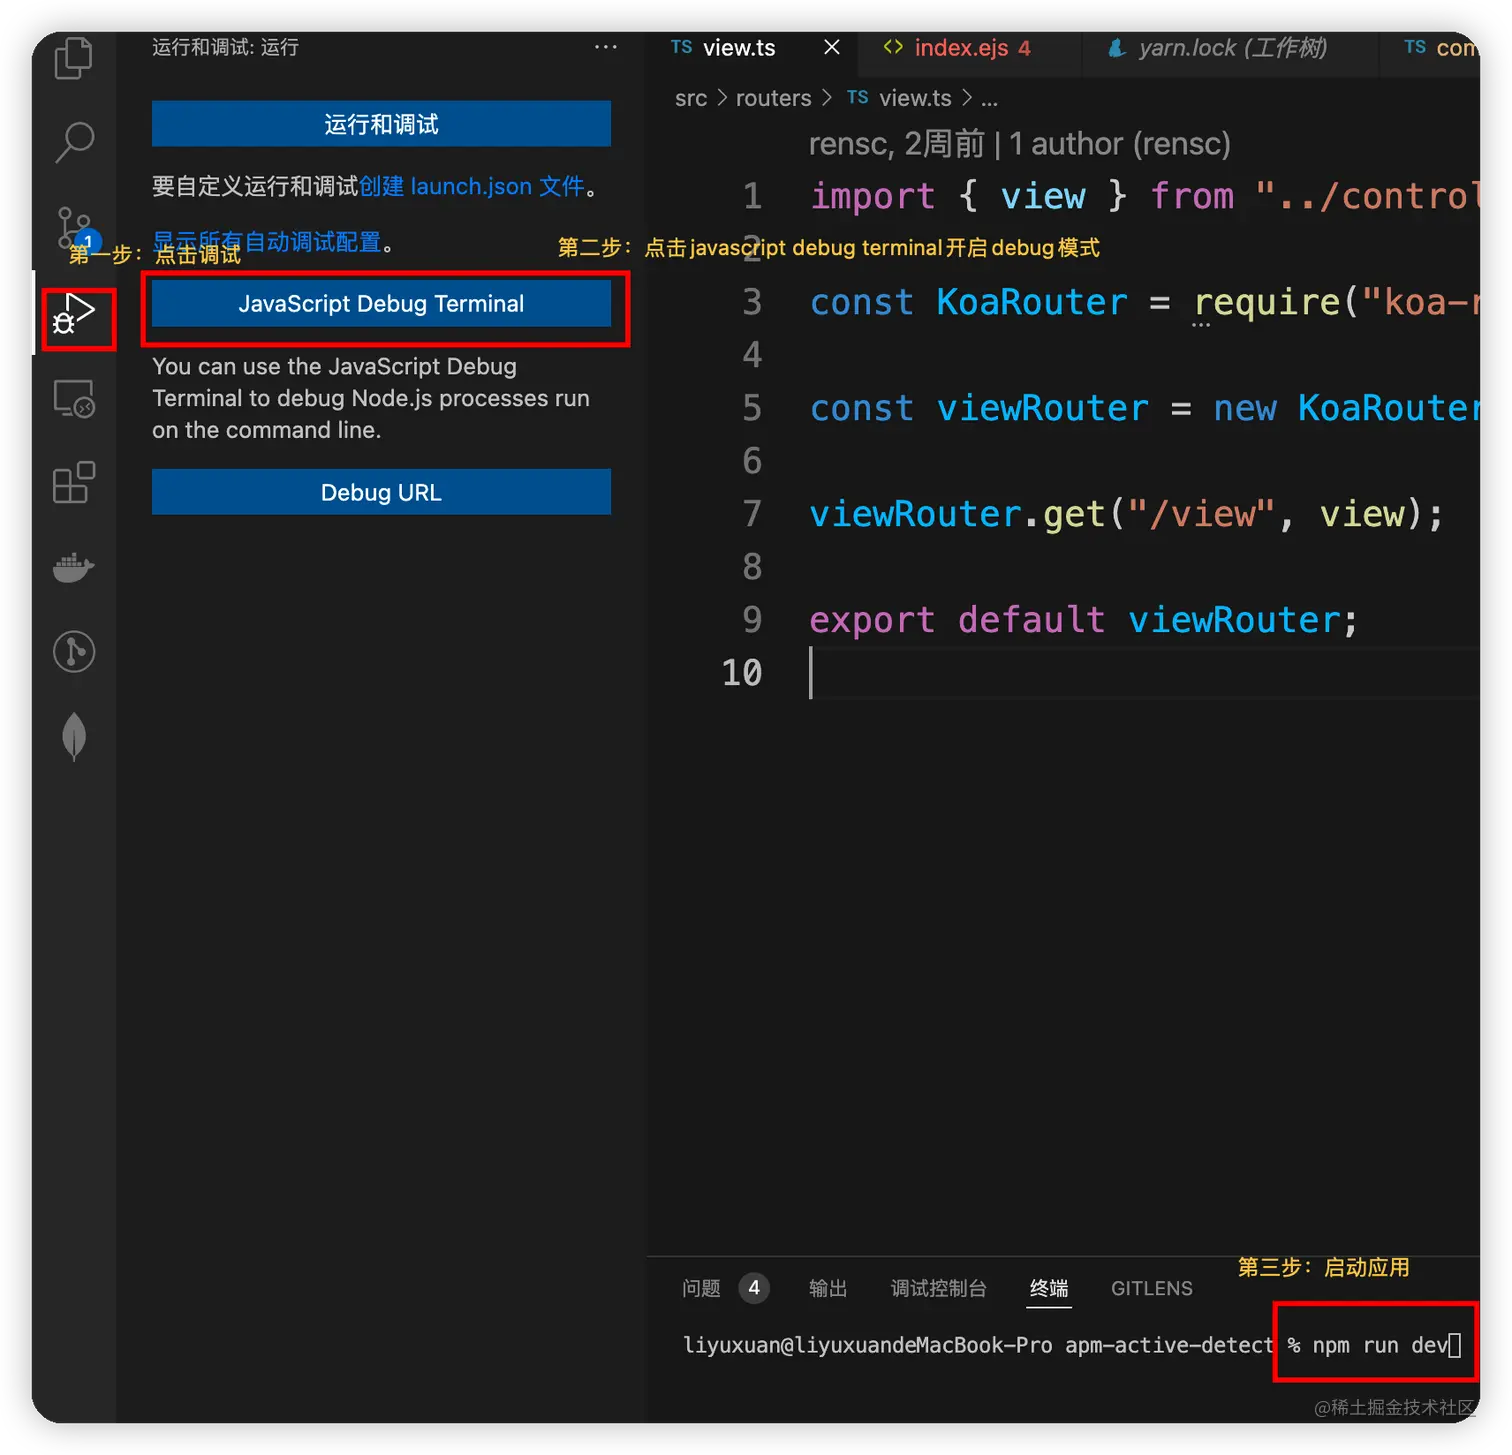
Task: Open the Source Control view
Action: coord(73,227)
